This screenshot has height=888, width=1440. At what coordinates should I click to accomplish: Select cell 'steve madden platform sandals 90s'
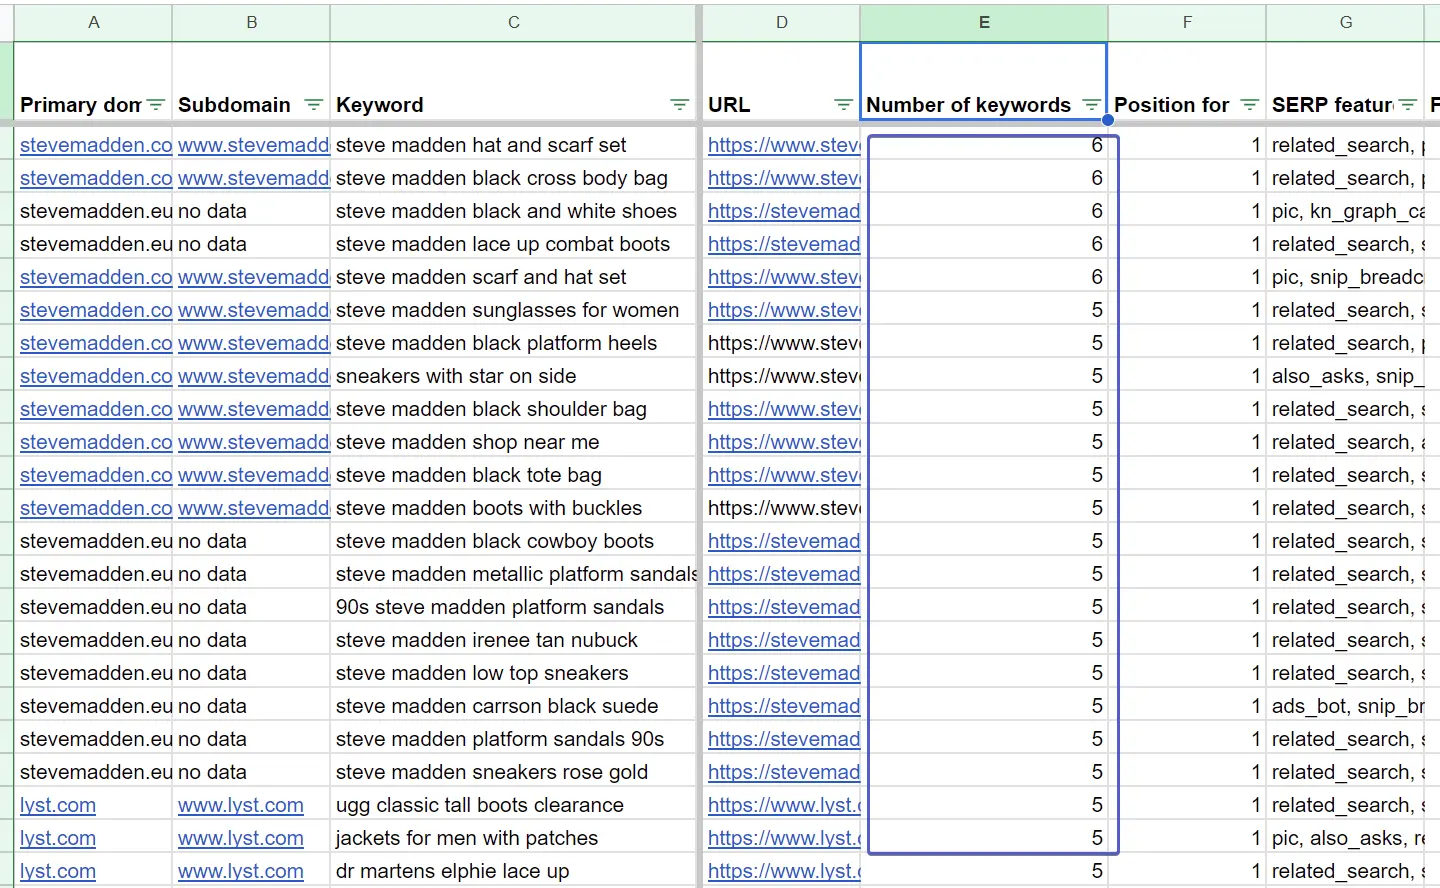coord(513,739)
